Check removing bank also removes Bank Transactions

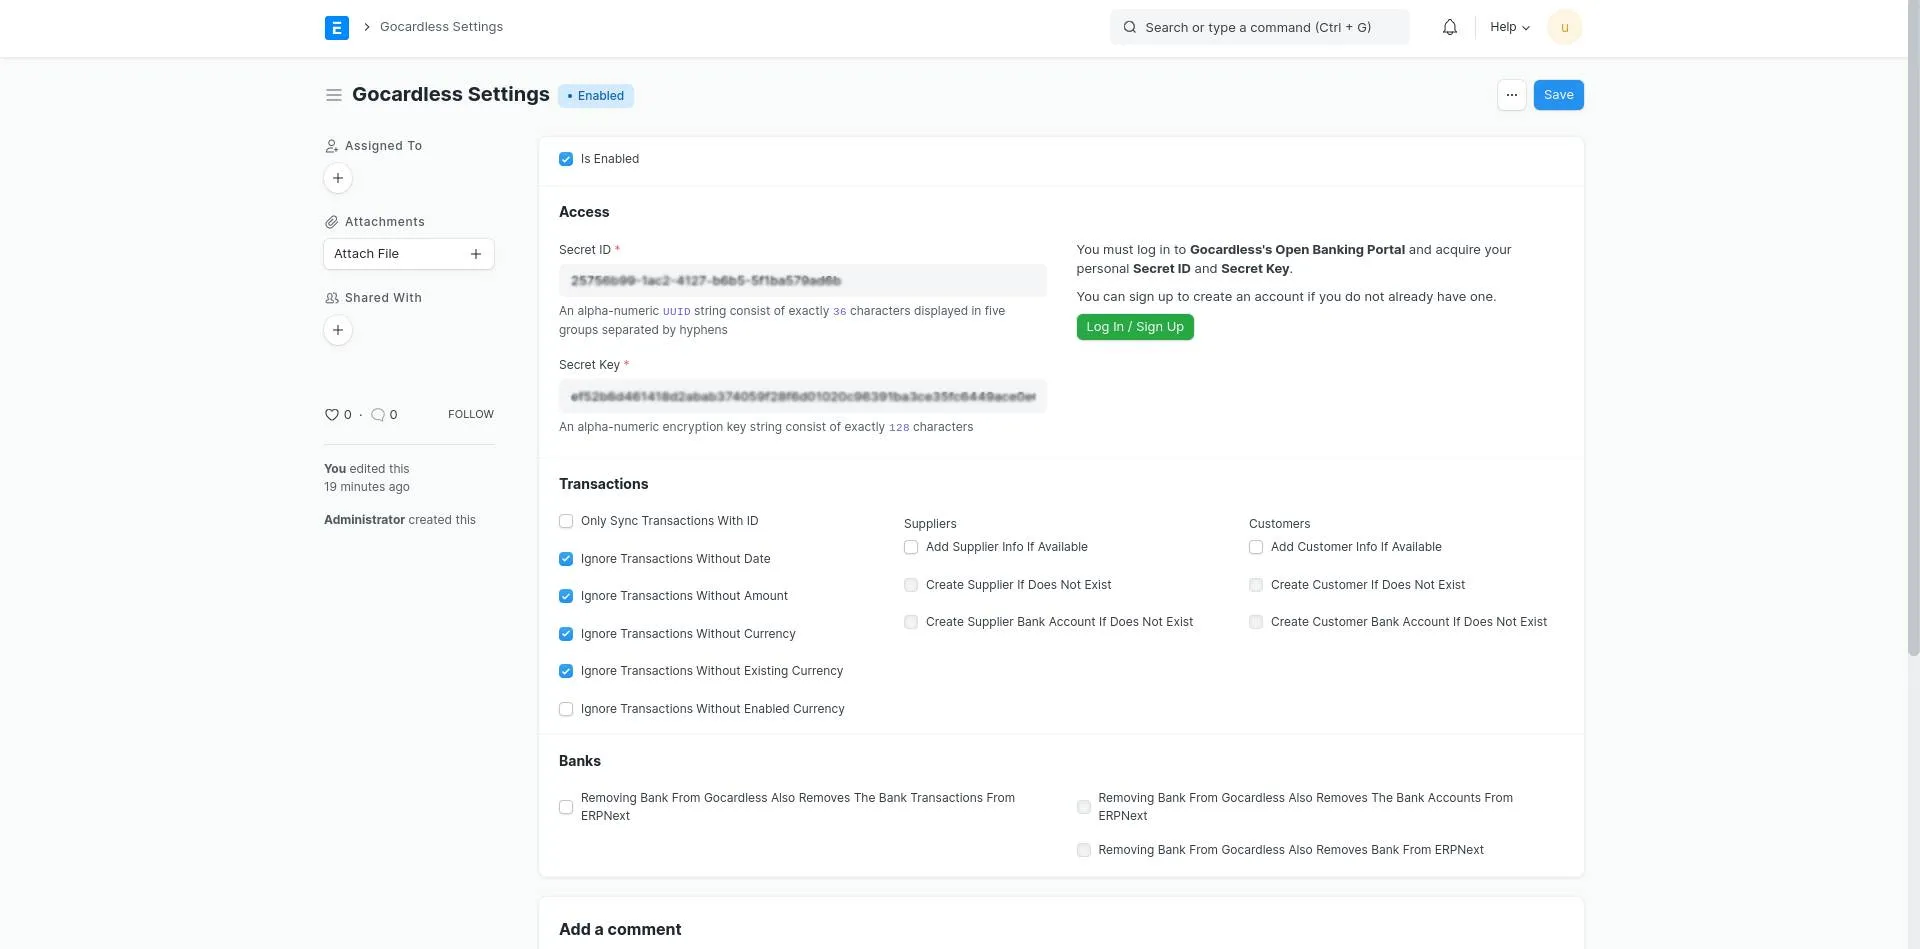point(566,807)
